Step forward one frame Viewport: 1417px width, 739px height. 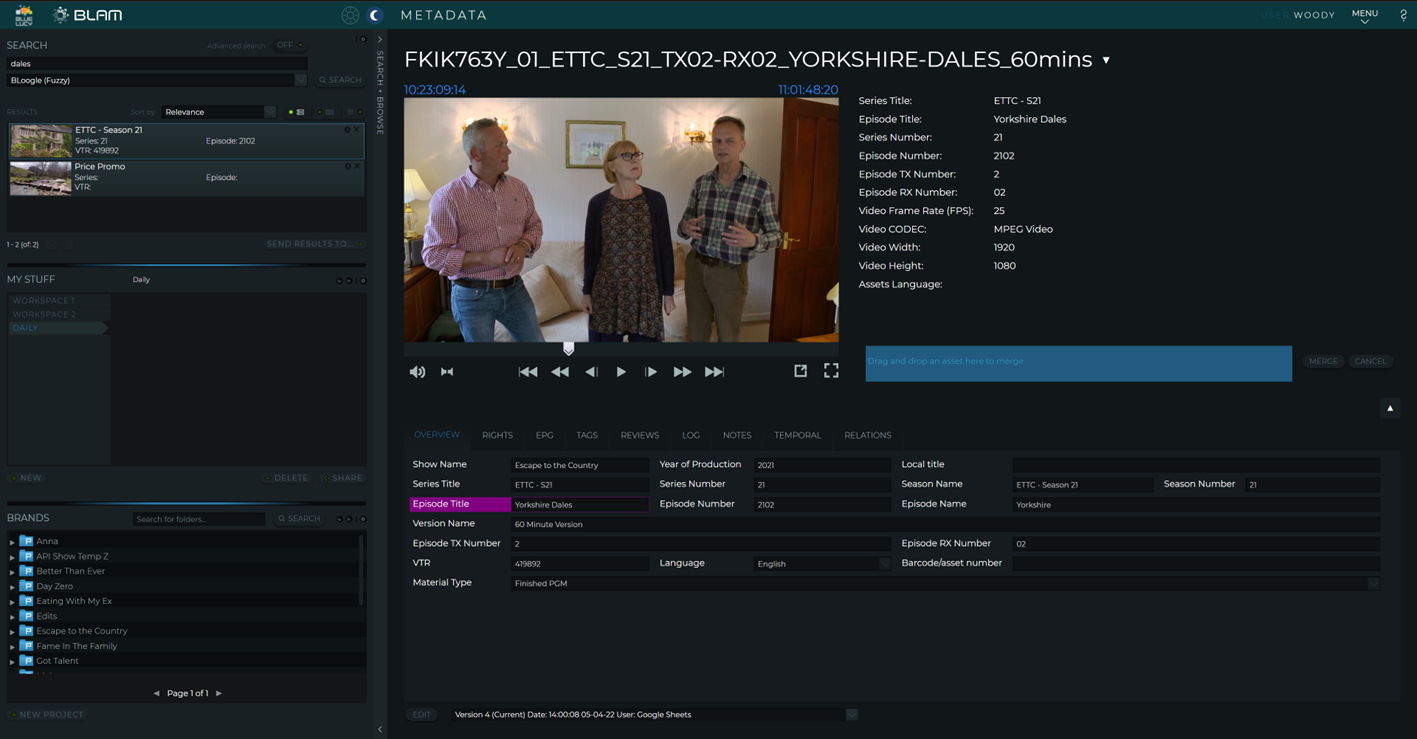[651, 372]
